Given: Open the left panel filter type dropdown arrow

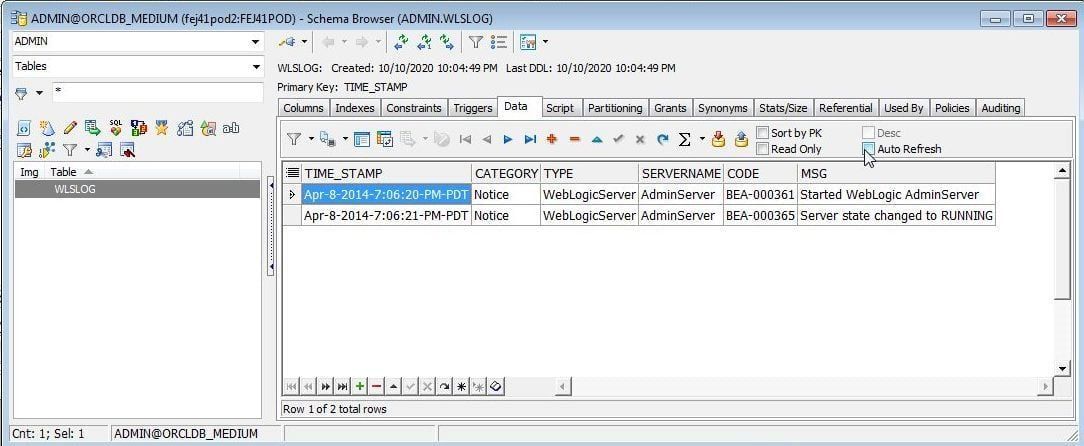Looking at the screenshot, I should point(39,93).
